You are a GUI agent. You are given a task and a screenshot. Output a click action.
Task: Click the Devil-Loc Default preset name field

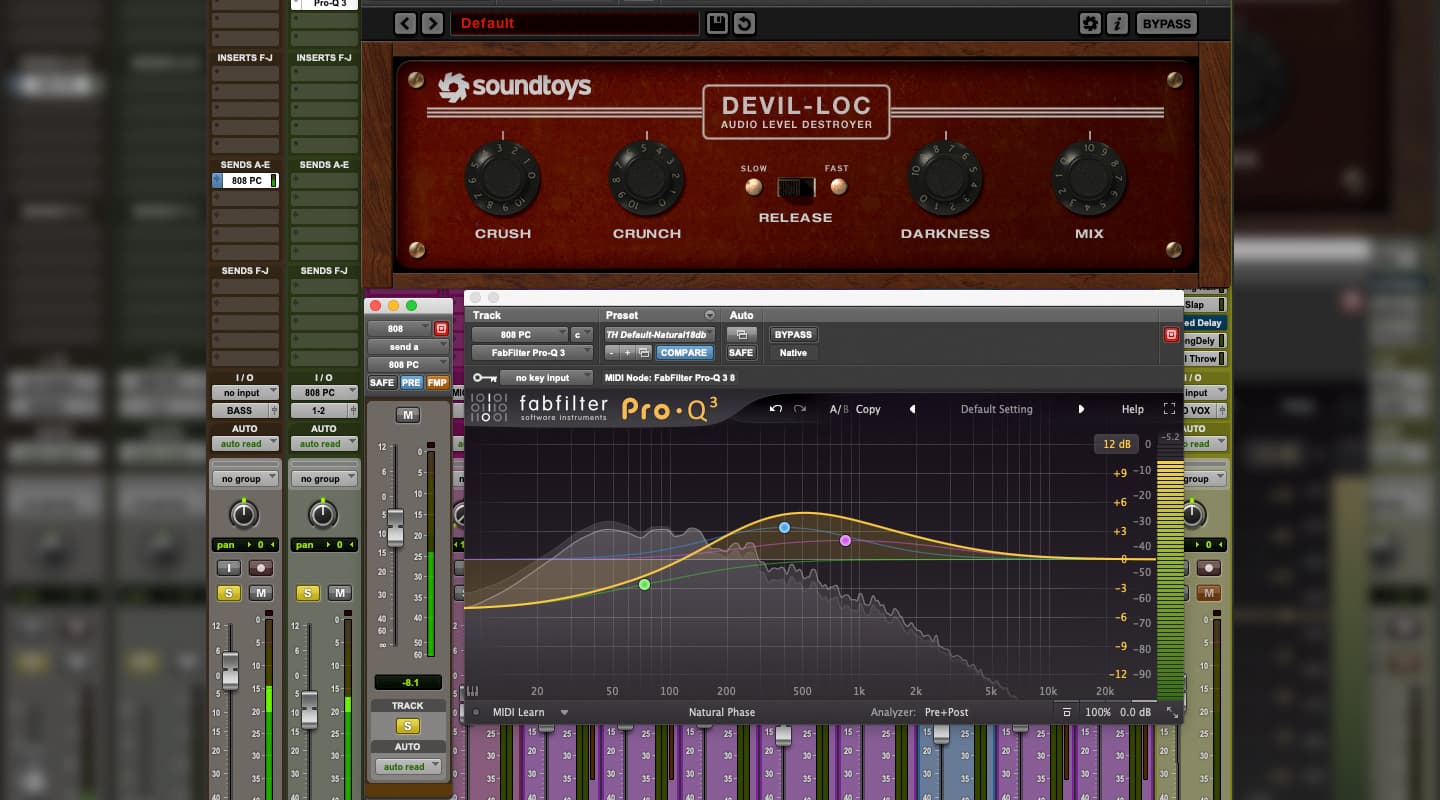pos(574,23)
